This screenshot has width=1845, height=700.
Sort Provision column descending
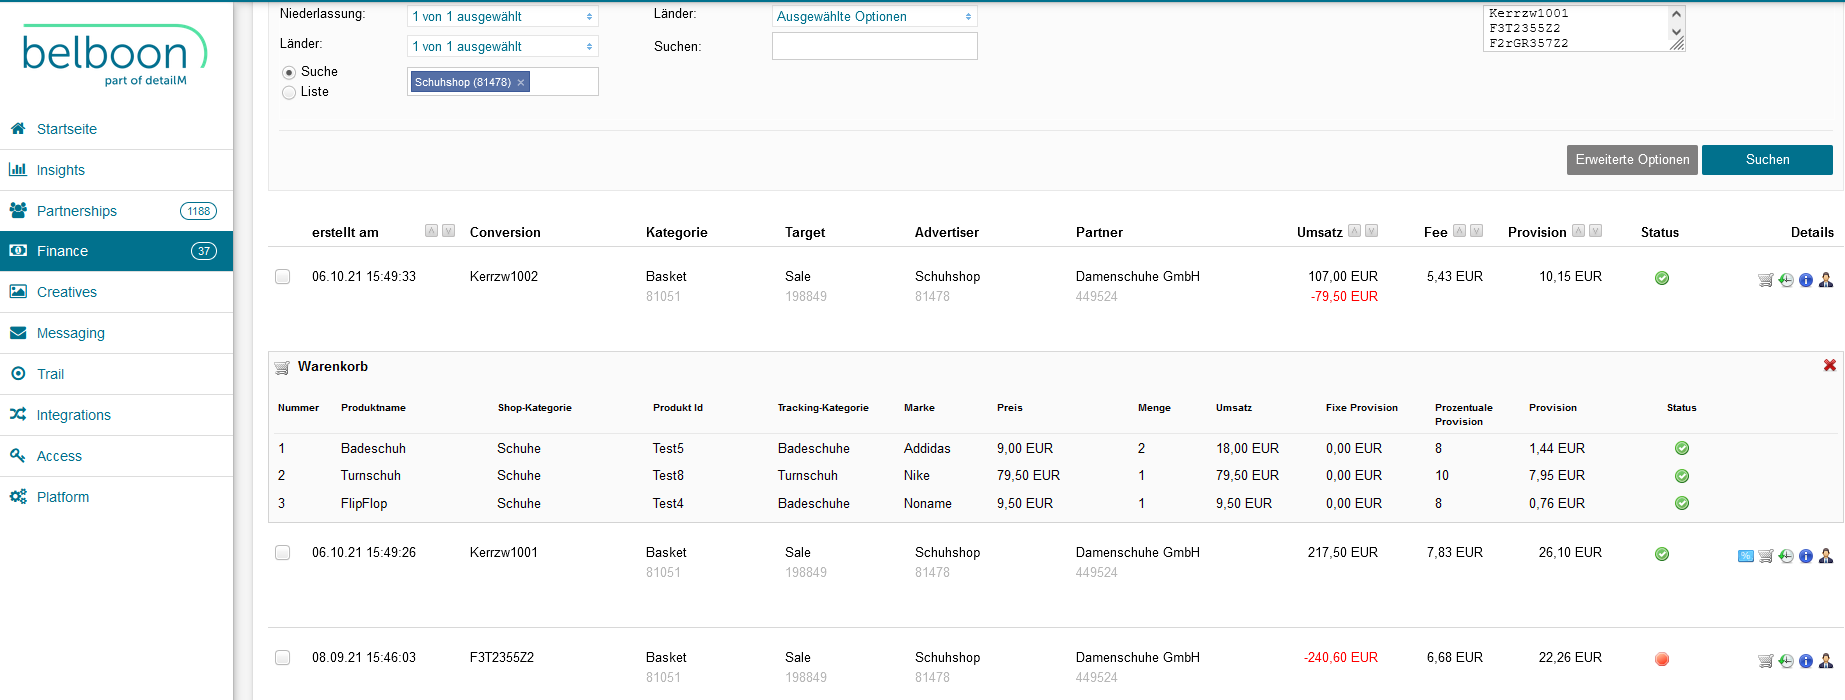(x=1596, y=231)
